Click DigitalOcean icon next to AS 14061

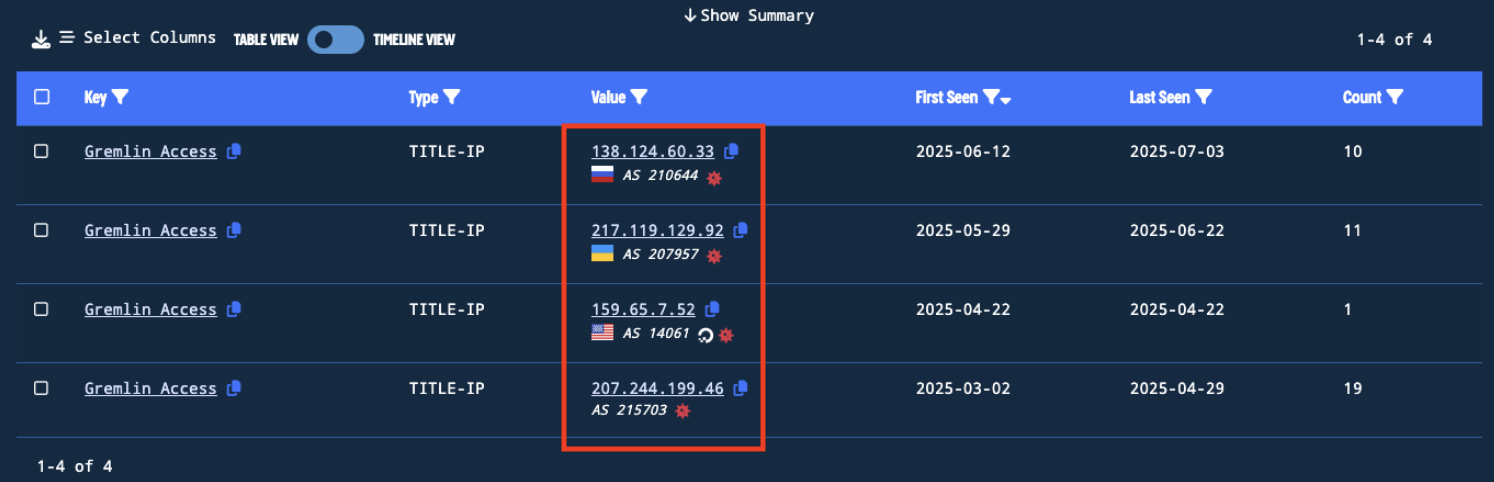tap(705, 335)
